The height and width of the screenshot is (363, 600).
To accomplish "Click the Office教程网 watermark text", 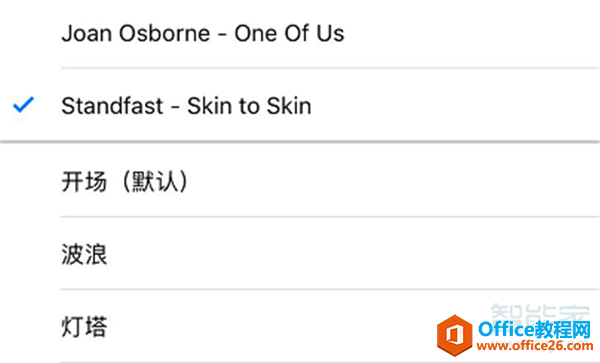I will 534,330.
